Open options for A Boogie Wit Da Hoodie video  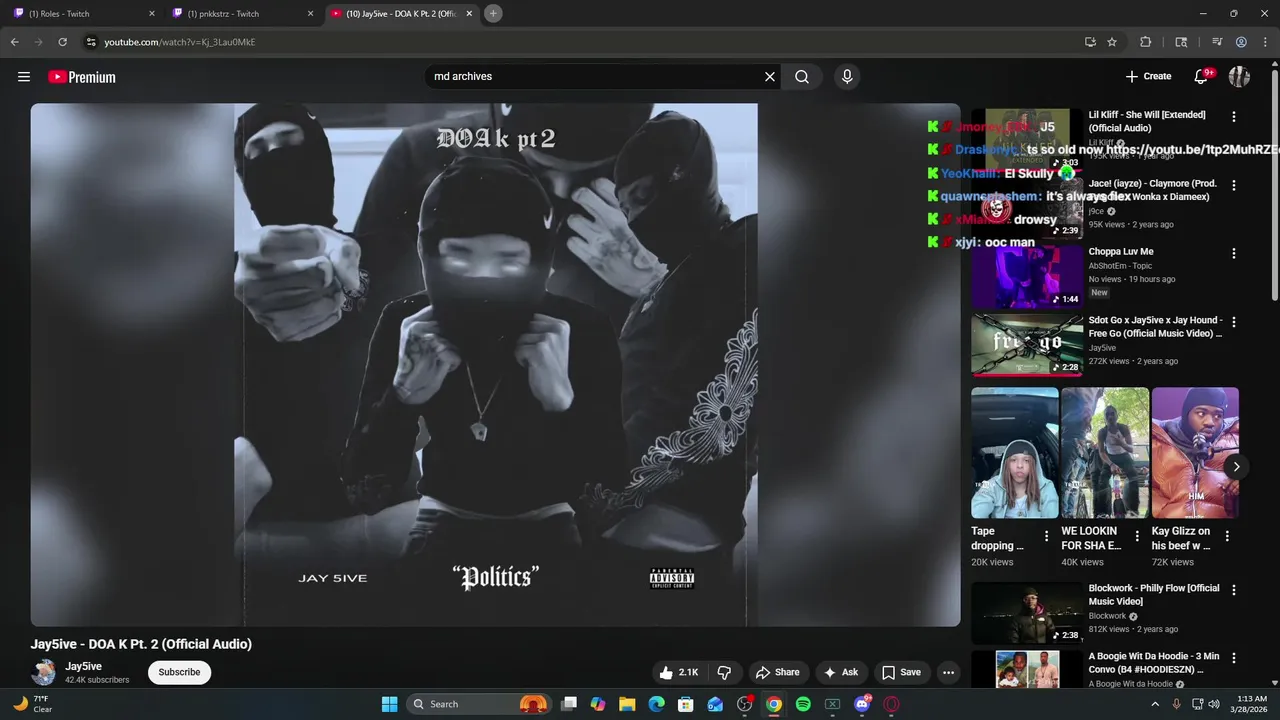[1234, 659]
